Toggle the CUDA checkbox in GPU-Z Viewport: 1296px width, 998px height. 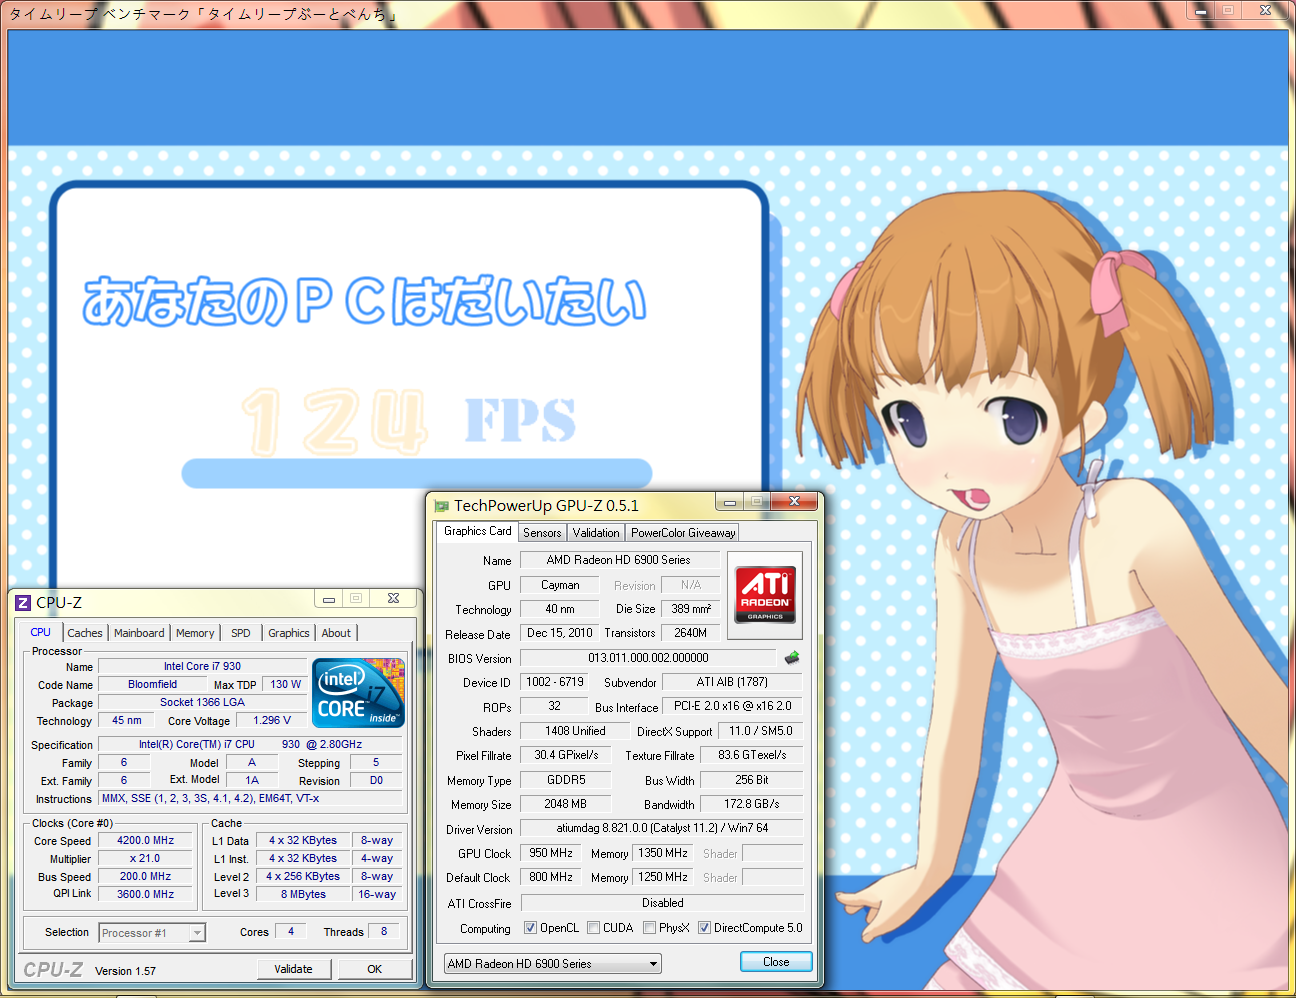594,928
